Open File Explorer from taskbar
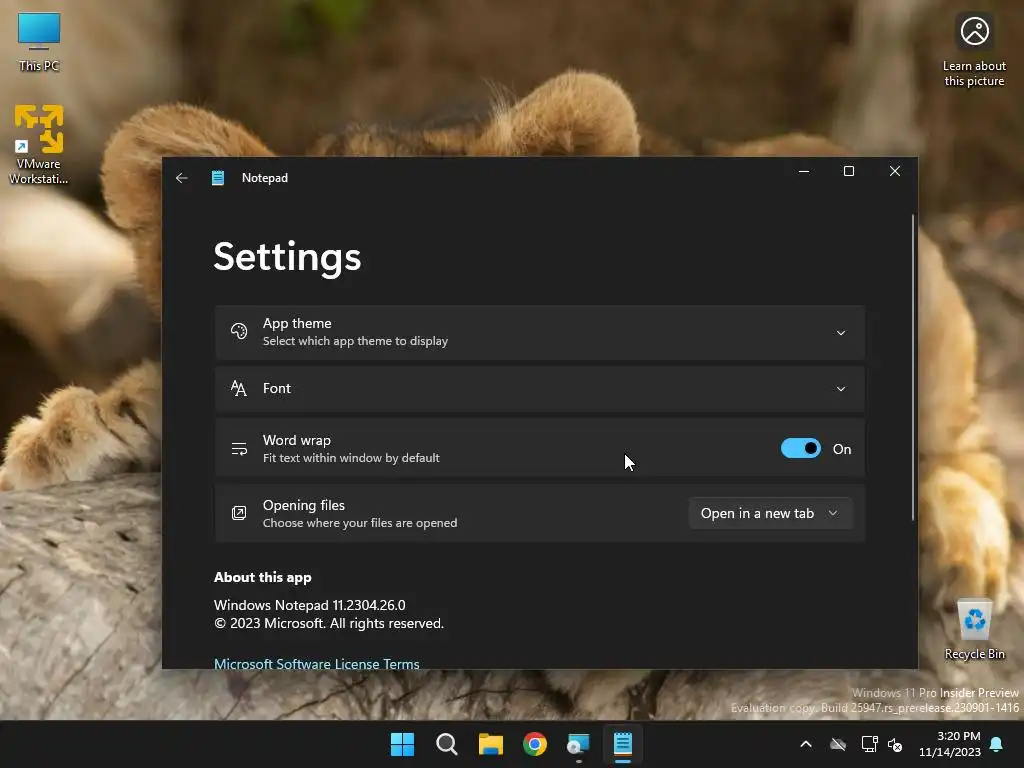The image size is (1024, 768). 490,744
